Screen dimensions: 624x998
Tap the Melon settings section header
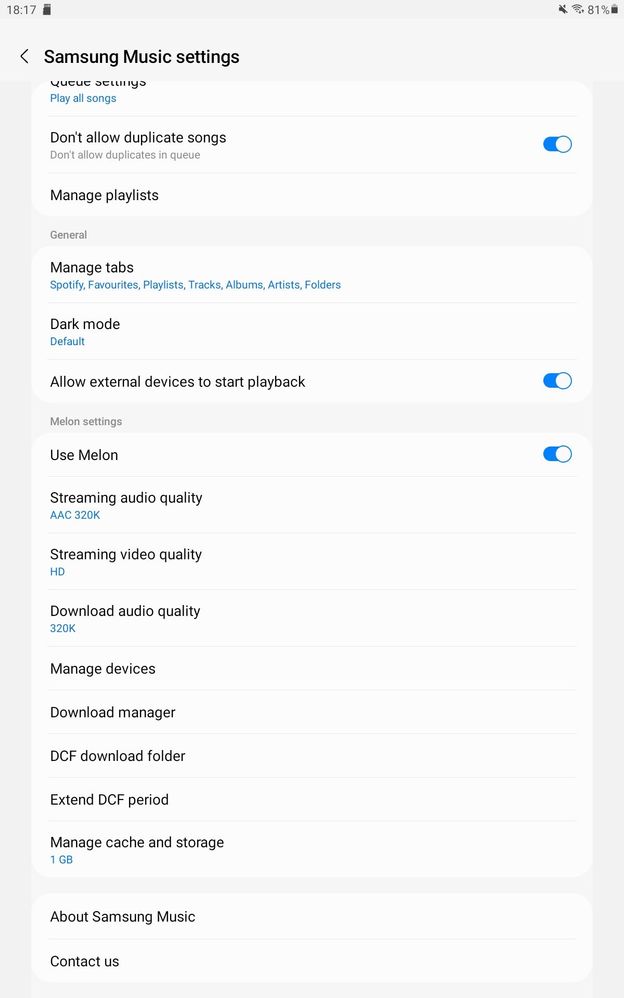(86, 421)
